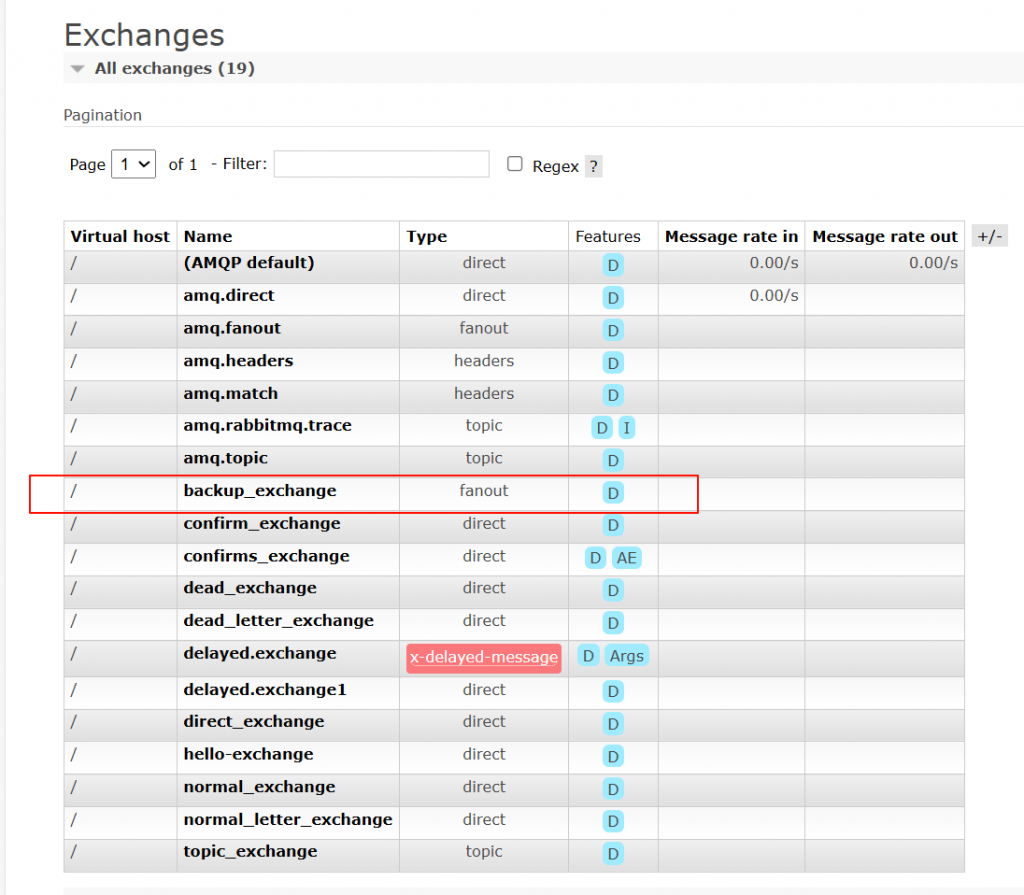Open the confirms_exchange link
The height and width of the screenshot is (895, 1024).
[266, 556]
